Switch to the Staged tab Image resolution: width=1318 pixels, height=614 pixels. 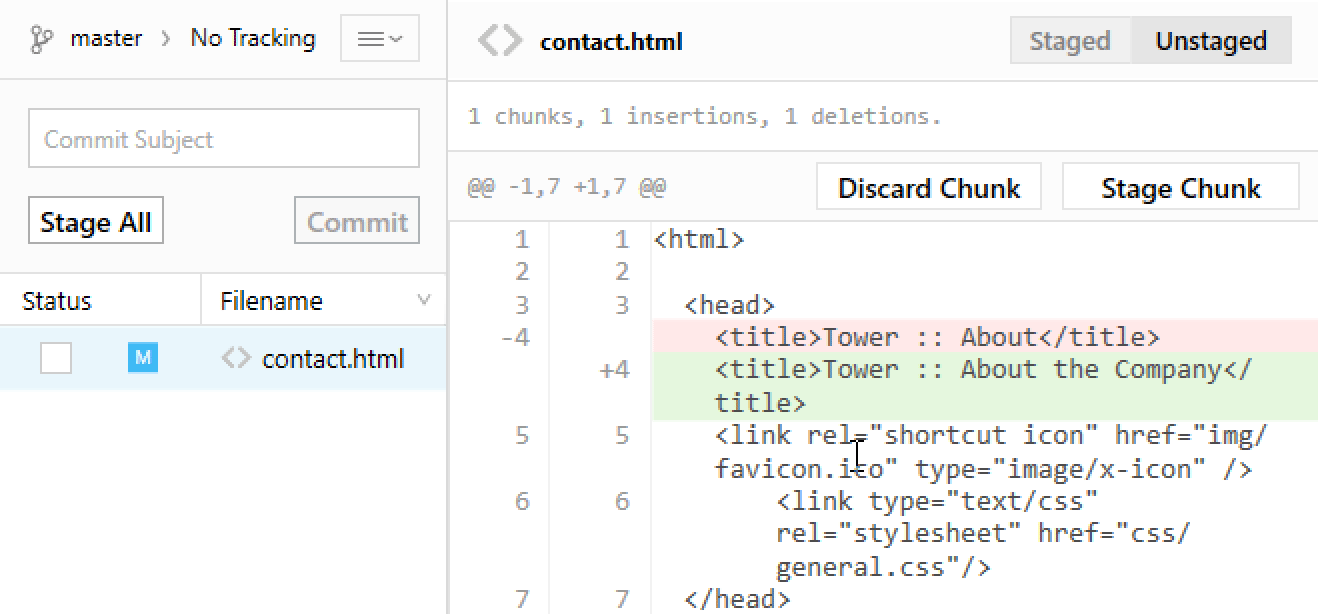point(1069,41)
